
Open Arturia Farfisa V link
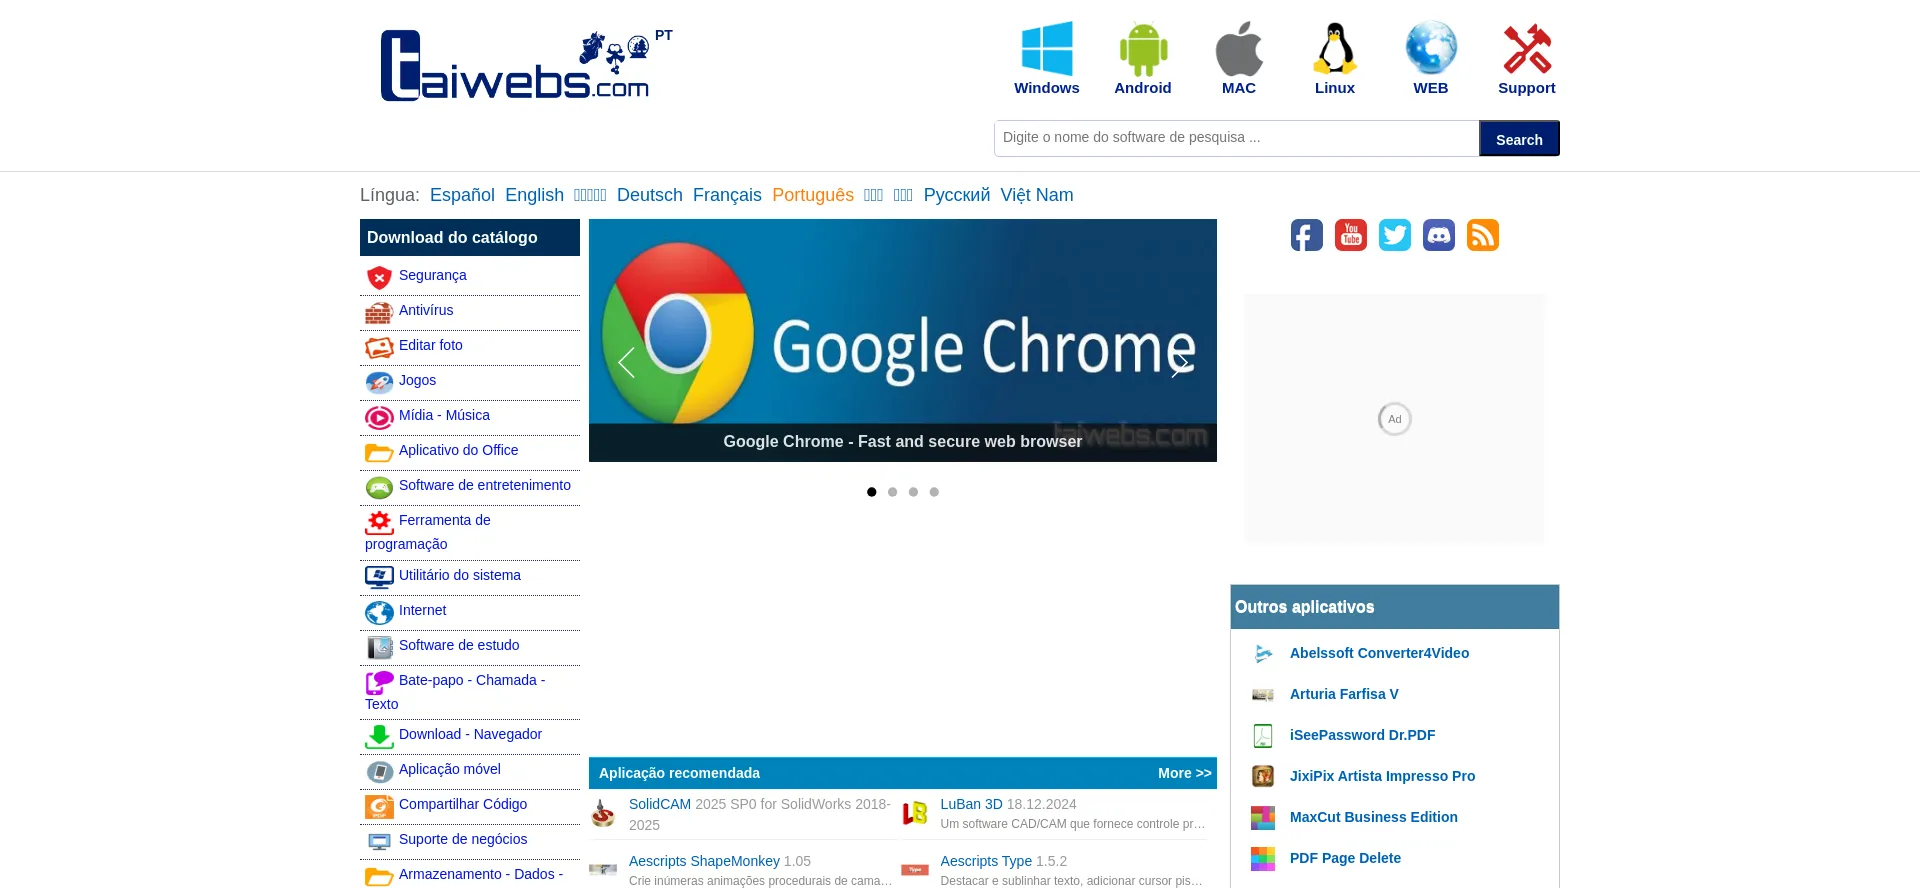point(1344,694)
